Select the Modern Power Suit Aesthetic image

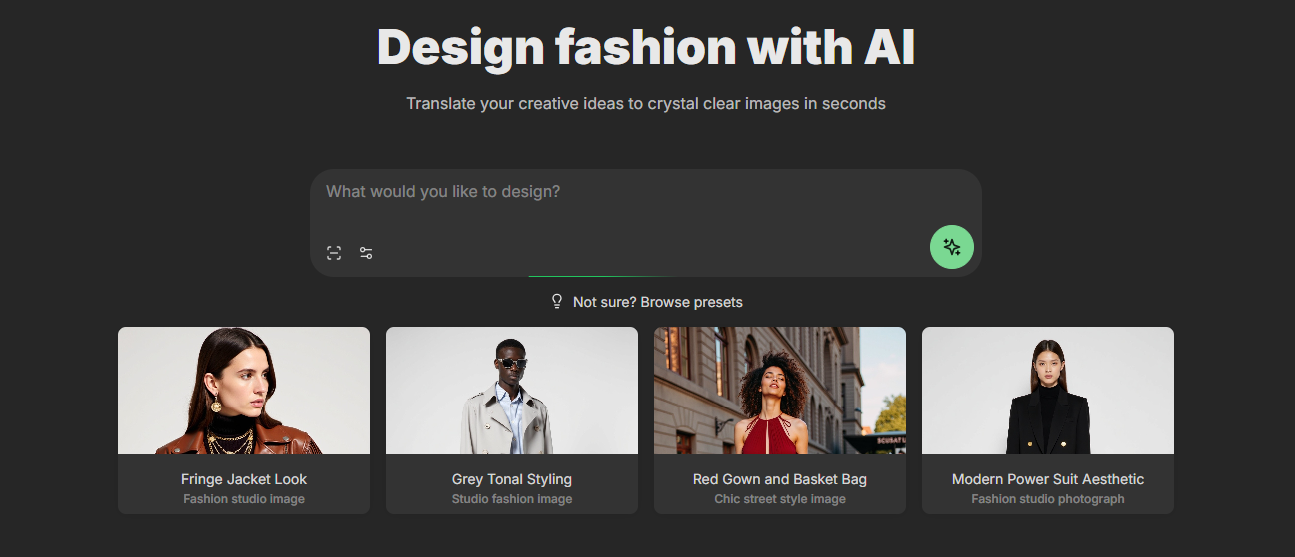(x=1048, y=391)
